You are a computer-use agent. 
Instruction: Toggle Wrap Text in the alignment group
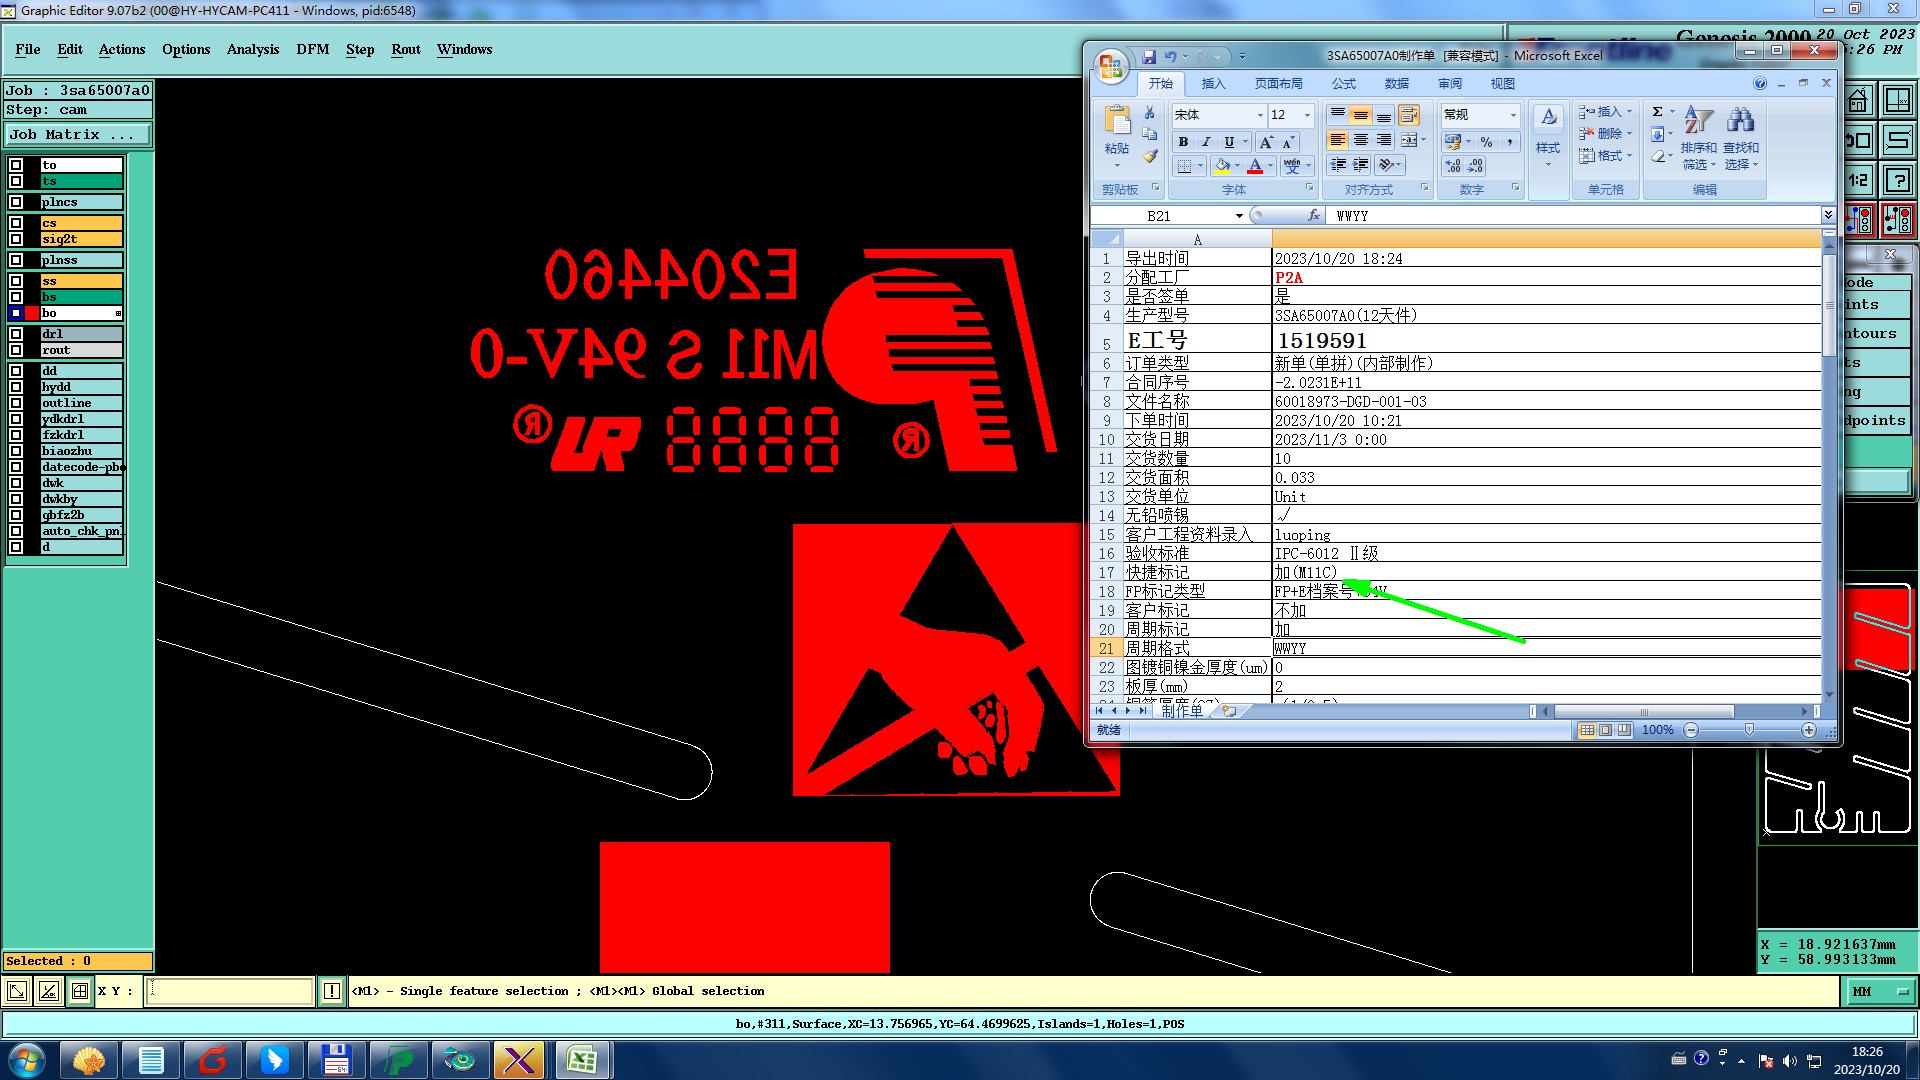point(1409,115)
